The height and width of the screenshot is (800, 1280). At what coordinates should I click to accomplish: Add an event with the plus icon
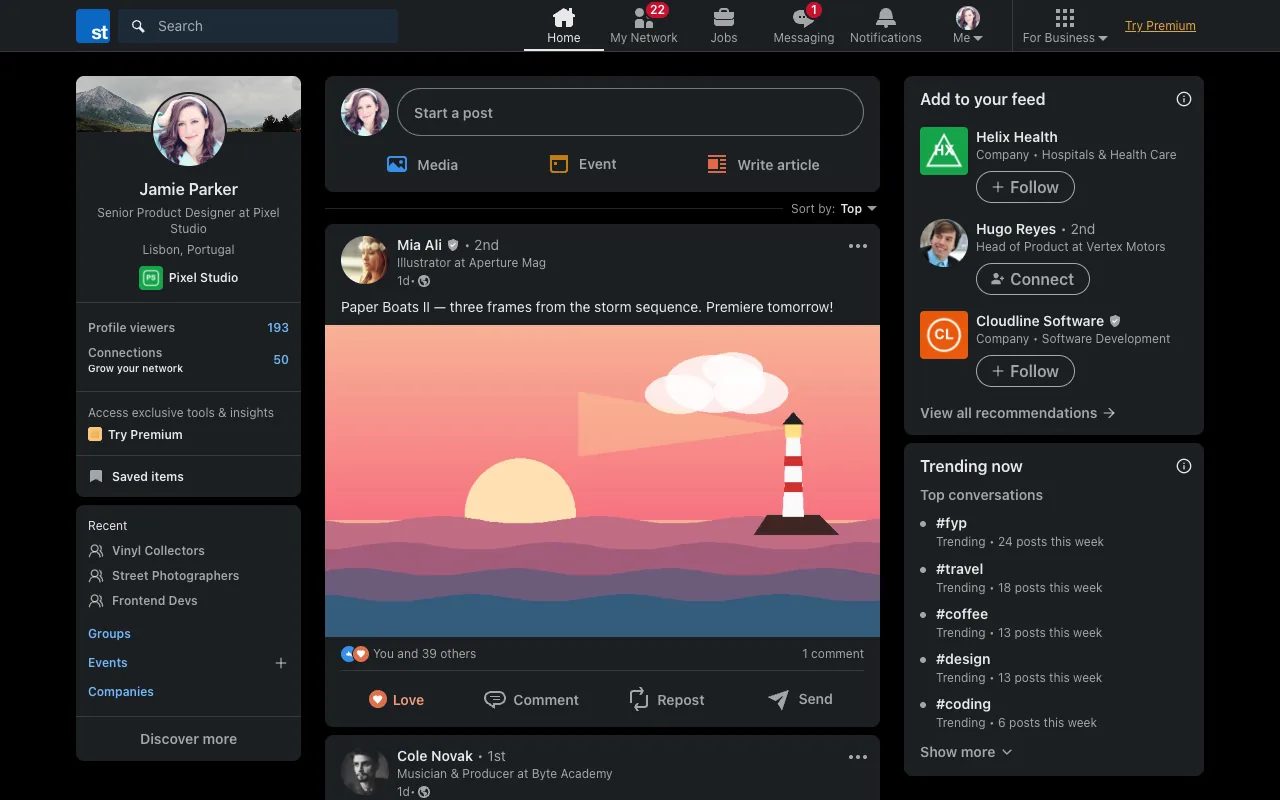(281, 663)
